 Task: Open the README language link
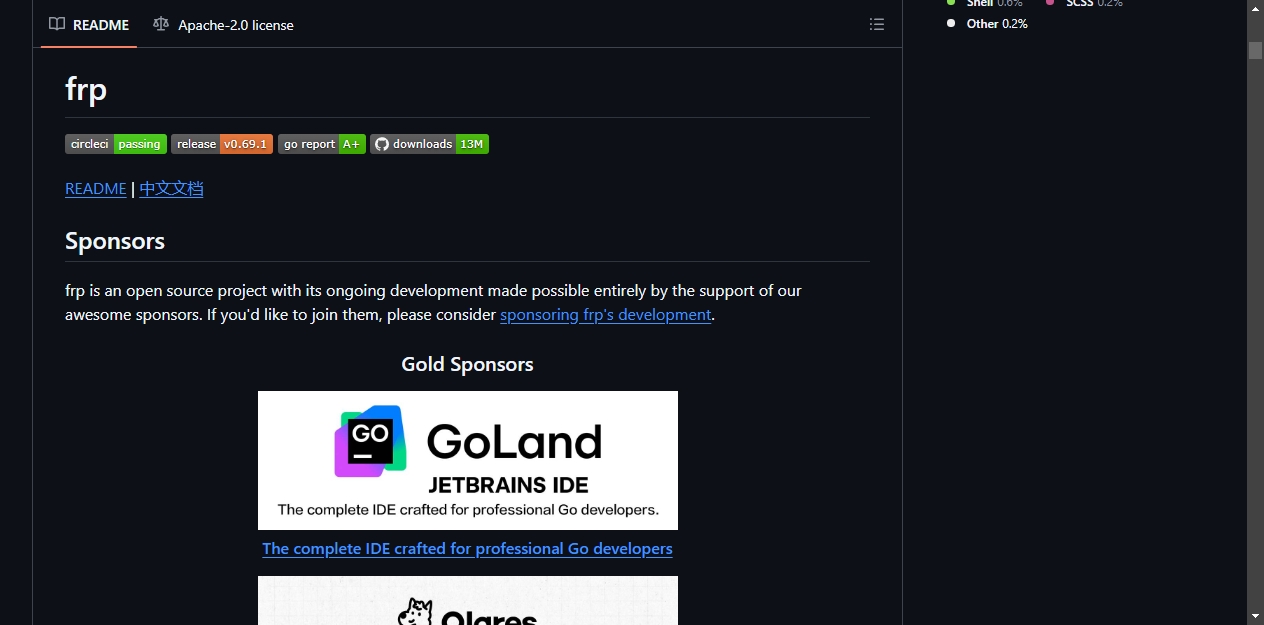tap(96, 188)
